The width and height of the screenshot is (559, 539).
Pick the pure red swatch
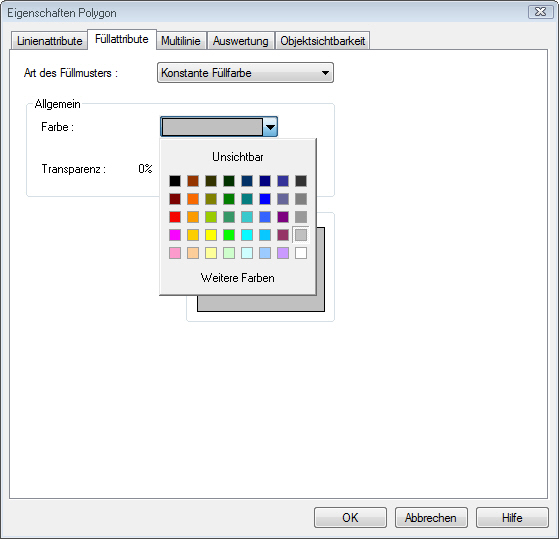tap(175, 217)
